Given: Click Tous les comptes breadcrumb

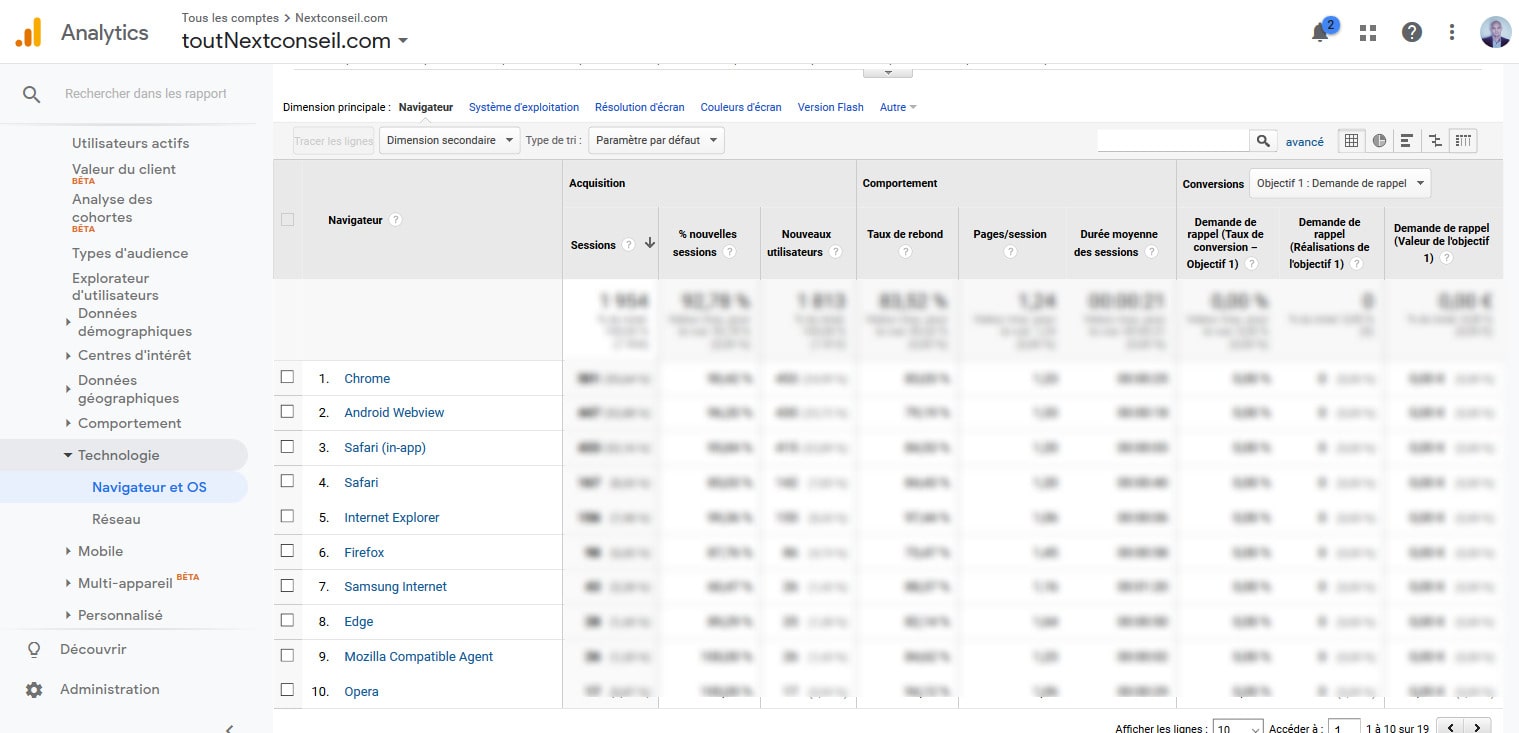Looking at the screenshot, I should click(x=230, y=18).
